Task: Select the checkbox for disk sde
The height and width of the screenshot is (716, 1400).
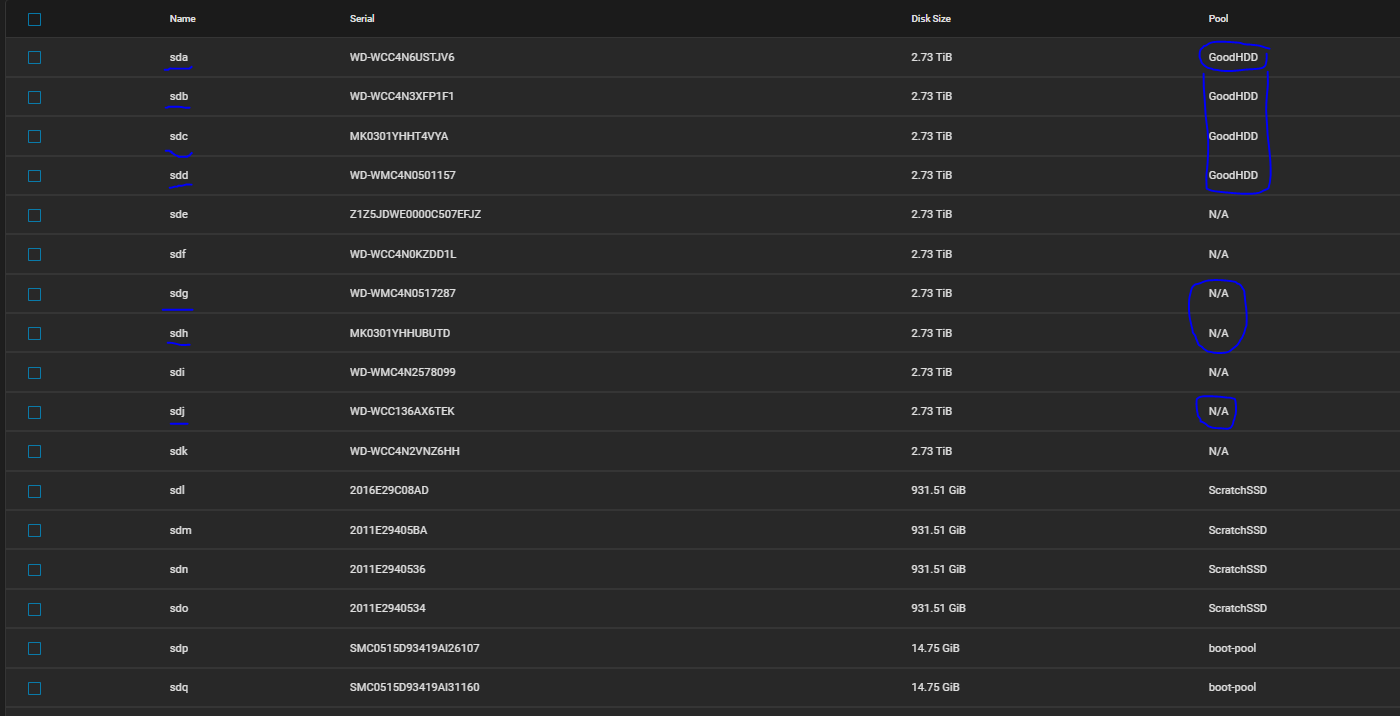Action: [x=35, y=215]
